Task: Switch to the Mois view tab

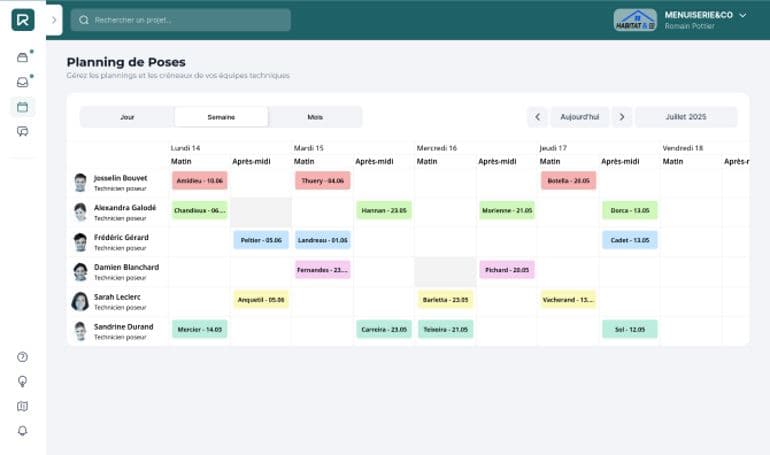Action: [315, 117]
